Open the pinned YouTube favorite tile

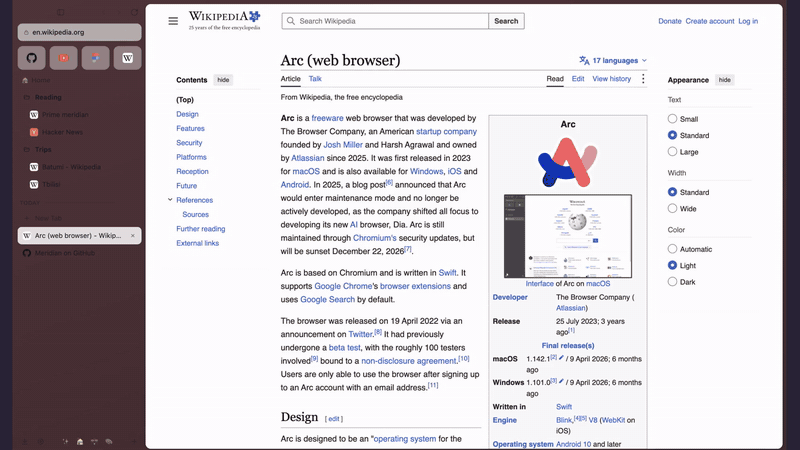point(64,58)
